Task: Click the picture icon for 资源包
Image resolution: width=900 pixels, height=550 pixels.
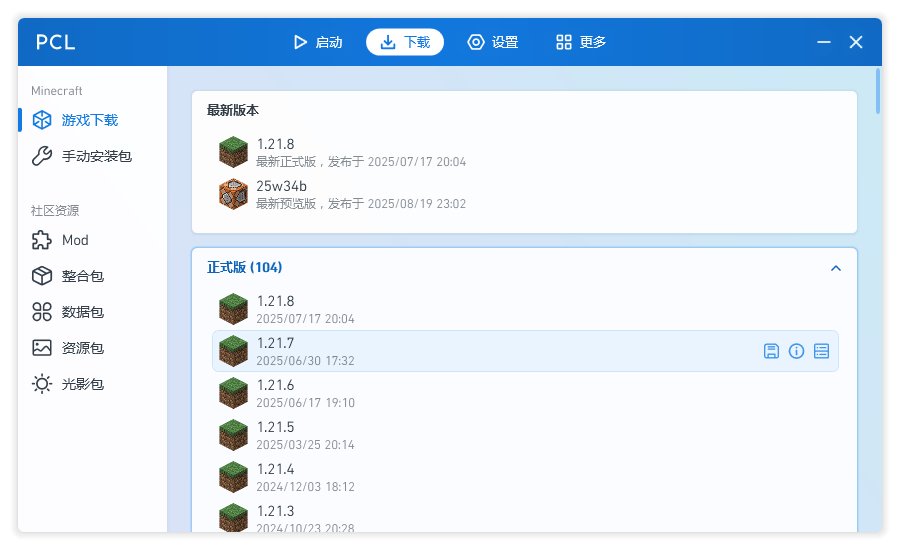Action: 42,348
